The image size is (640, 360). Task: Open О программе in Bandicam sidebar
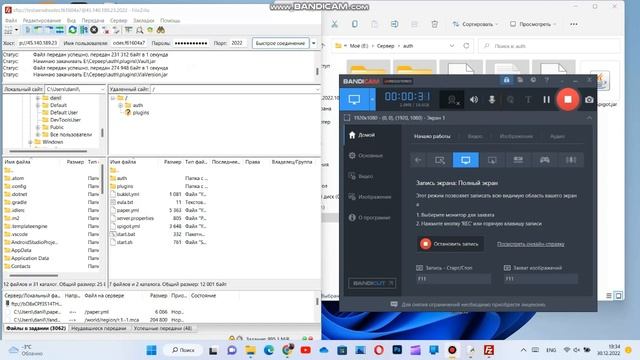(x=370, y=218)
